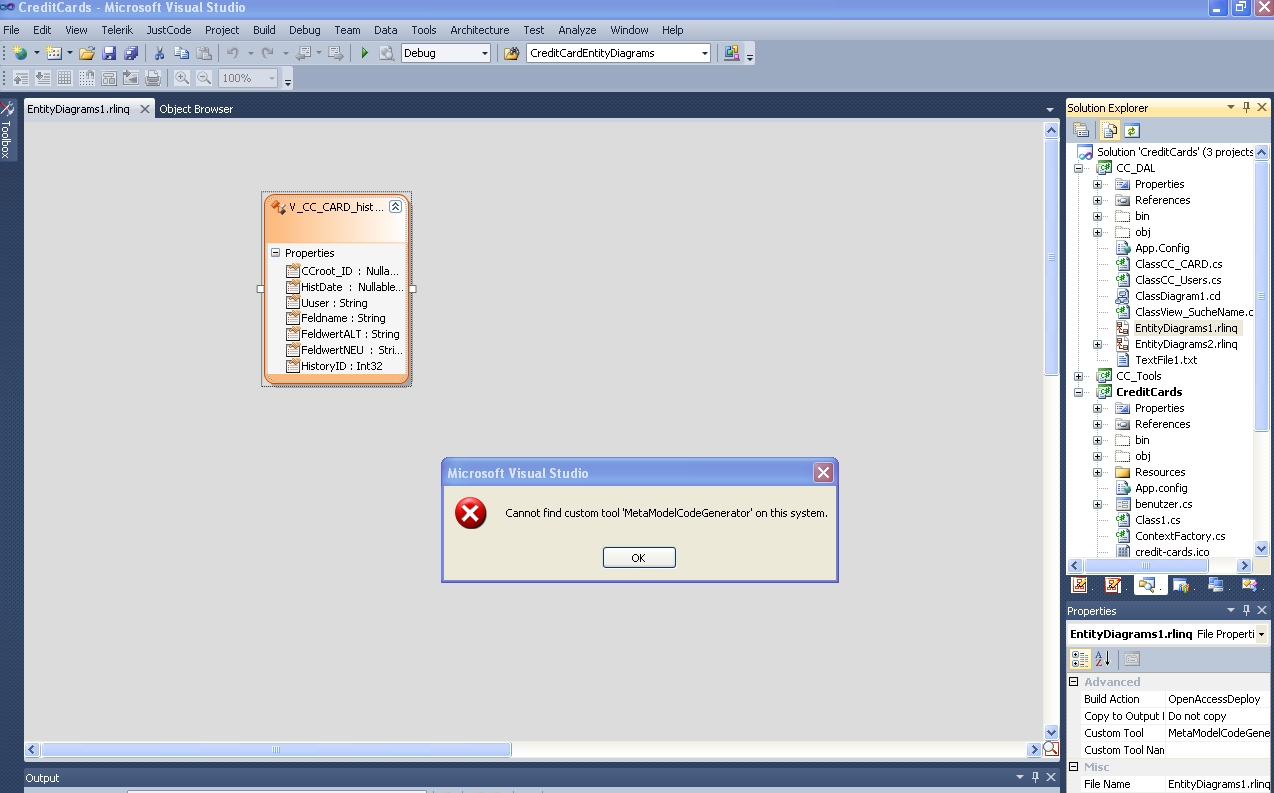This screenshot has width=1274, height=793.
Task: Click the Save All toolbar icon
Action: coord(130,53)
